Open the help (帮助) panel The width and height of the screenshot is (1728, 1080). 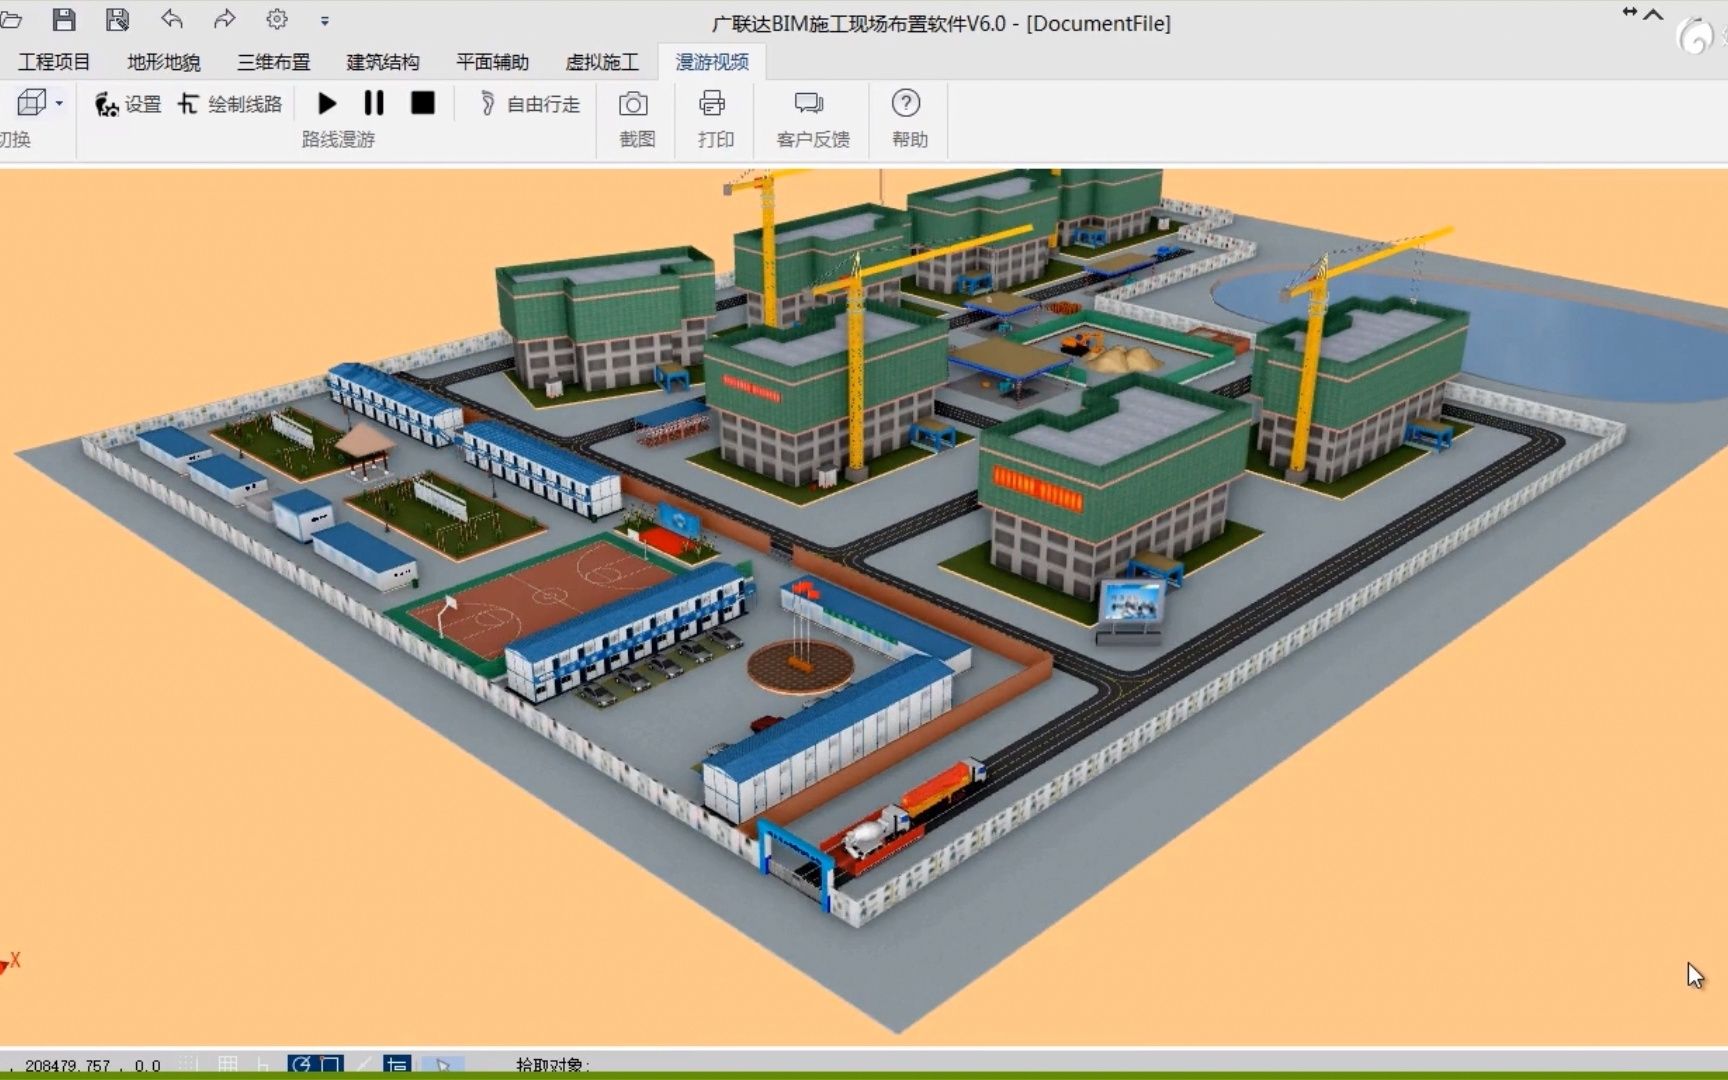(x=905, y=117)
